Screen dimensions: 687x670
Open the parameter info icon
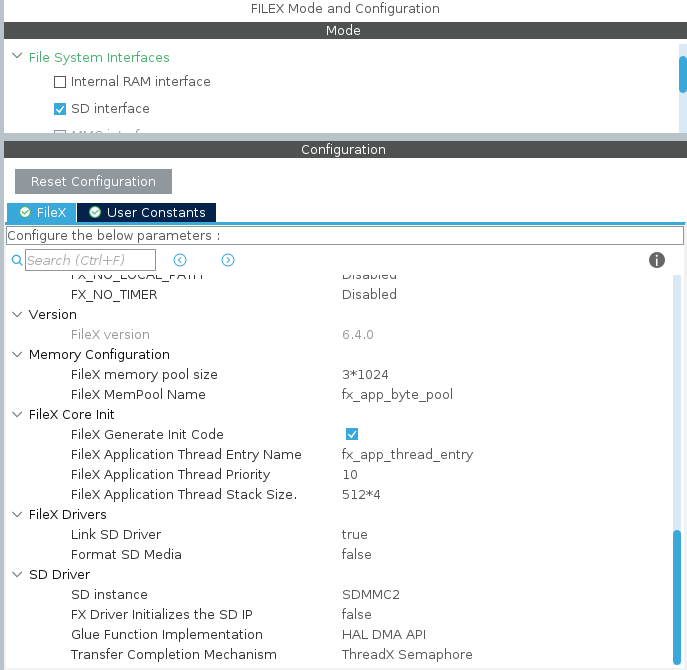pos(656,260)
